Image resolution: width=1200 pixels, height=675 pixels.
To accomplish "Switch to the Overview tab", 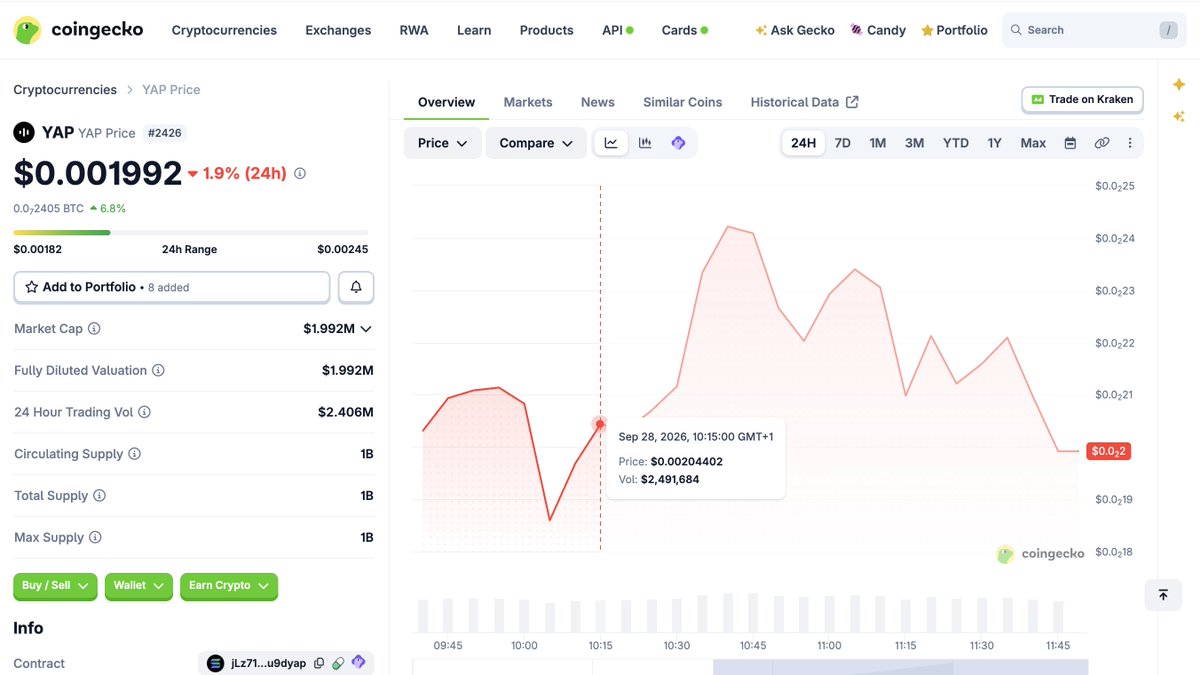I will pos(447,102).
